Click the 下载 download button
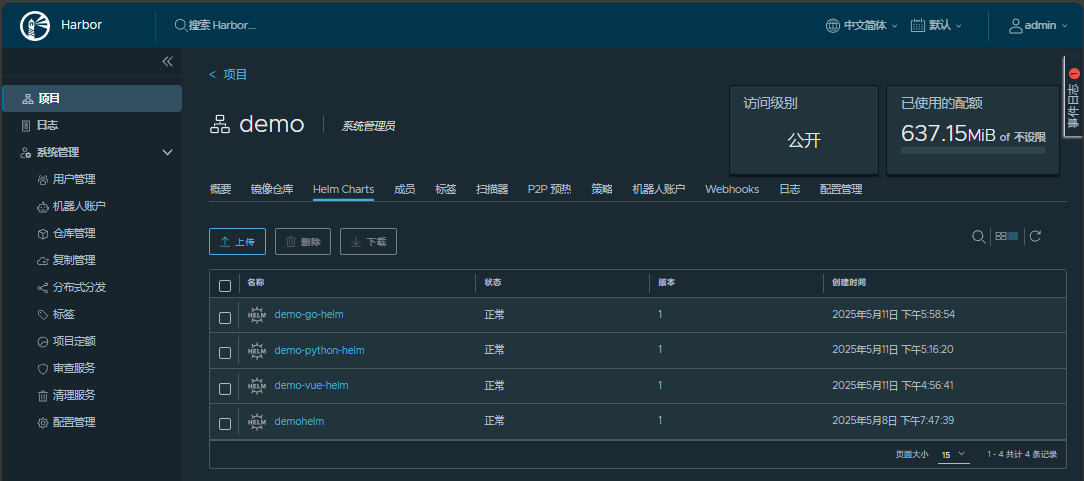This screenshot has width=1084, height=481. 368,241
